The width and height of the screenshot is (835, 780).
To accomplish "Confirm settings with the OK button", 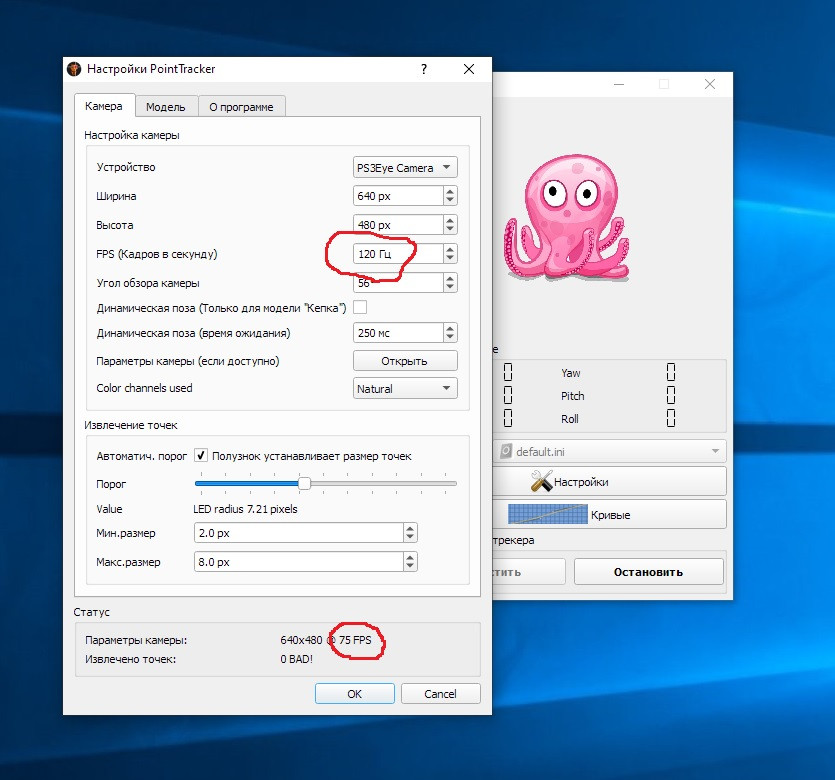I will [355, 694].
